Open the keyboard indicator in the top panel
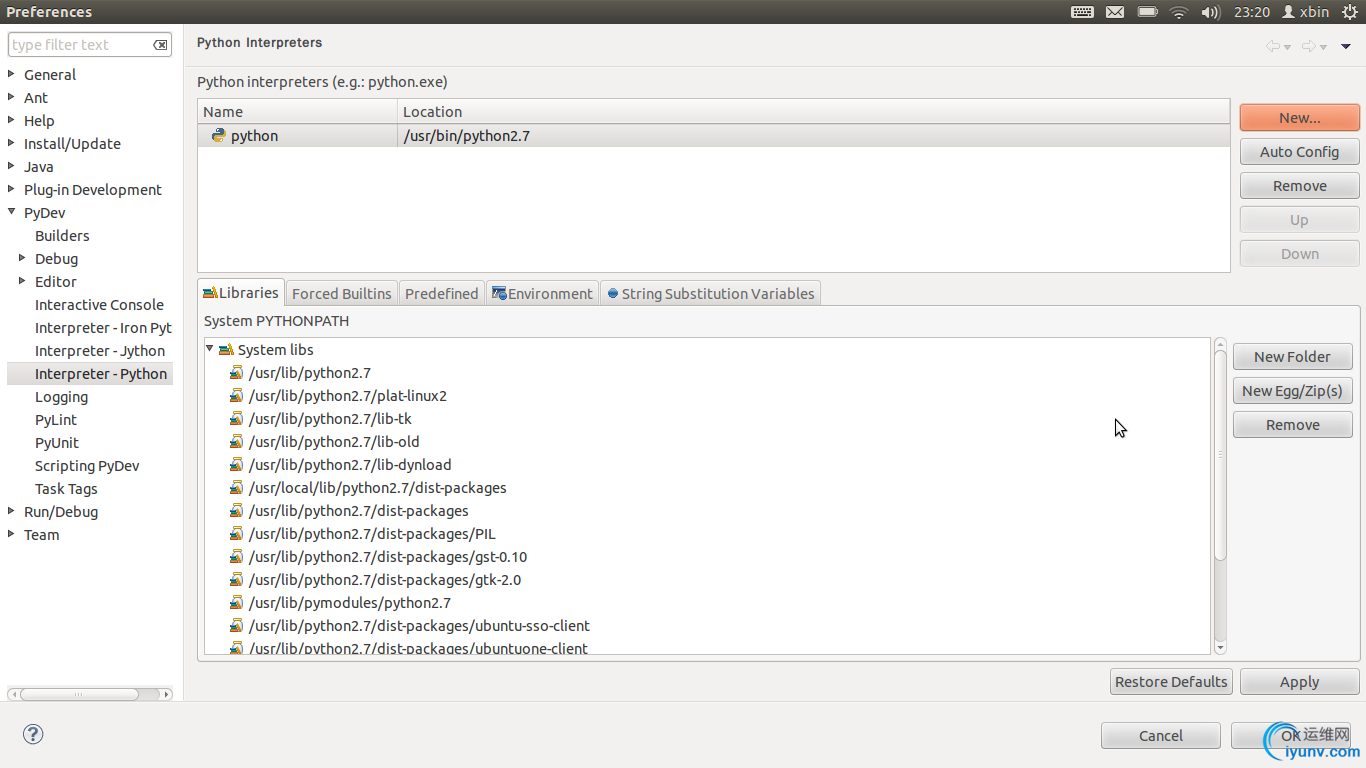1366x768 pixels. 1082,12
